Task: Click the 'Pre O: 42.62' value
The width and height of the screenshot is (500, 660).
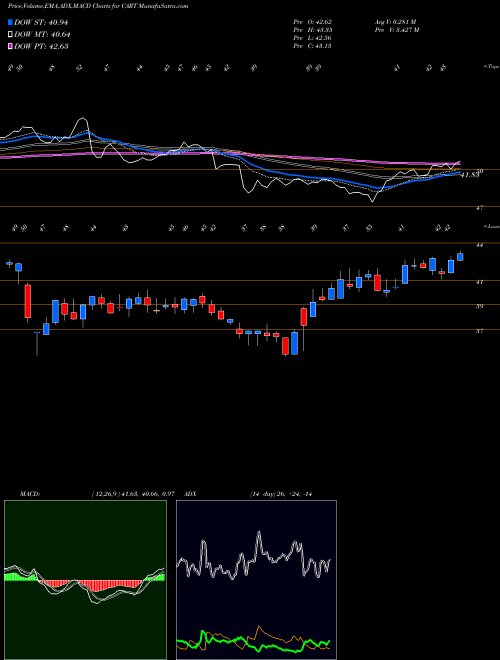Action: point(313,22)
